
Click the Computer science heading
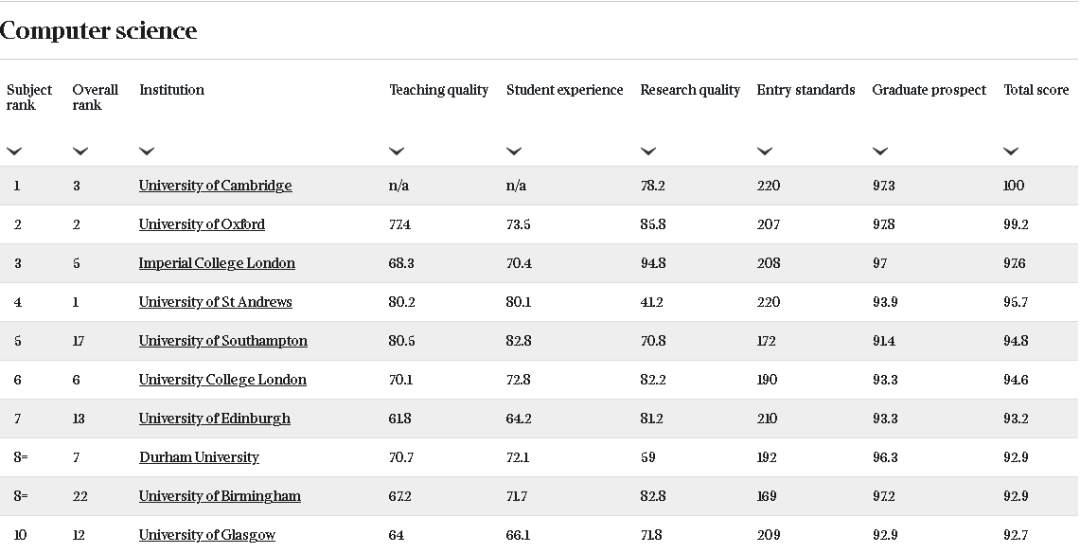pos(98,32)
